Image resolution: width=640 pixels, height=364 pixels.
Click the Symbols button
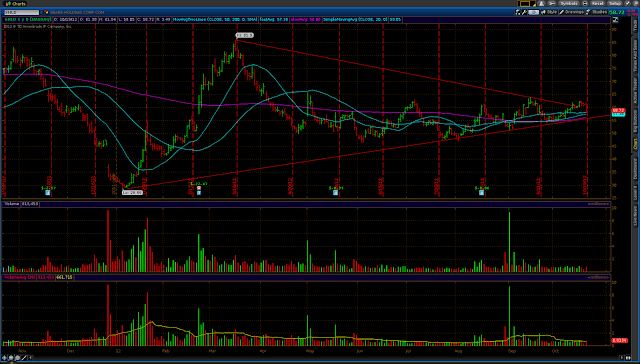[569, 3]
